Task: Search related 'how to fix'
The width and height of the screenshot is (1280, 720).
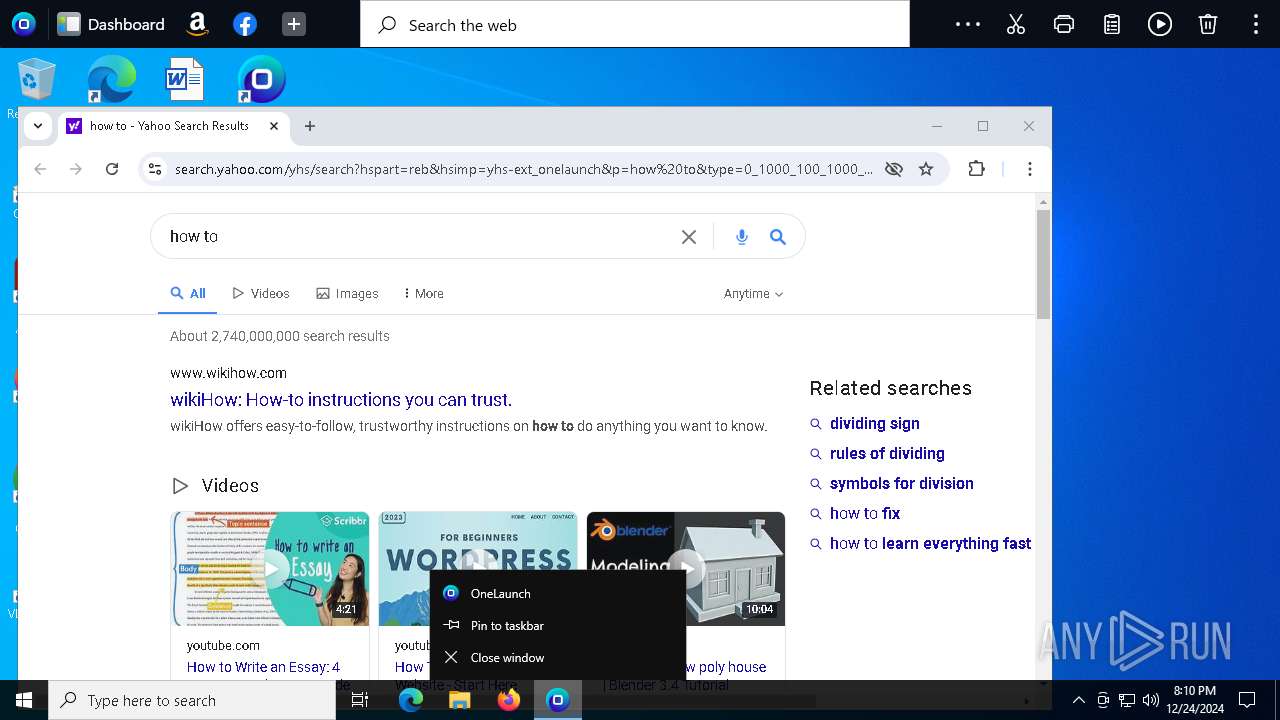Action: (x=865, y=514)
